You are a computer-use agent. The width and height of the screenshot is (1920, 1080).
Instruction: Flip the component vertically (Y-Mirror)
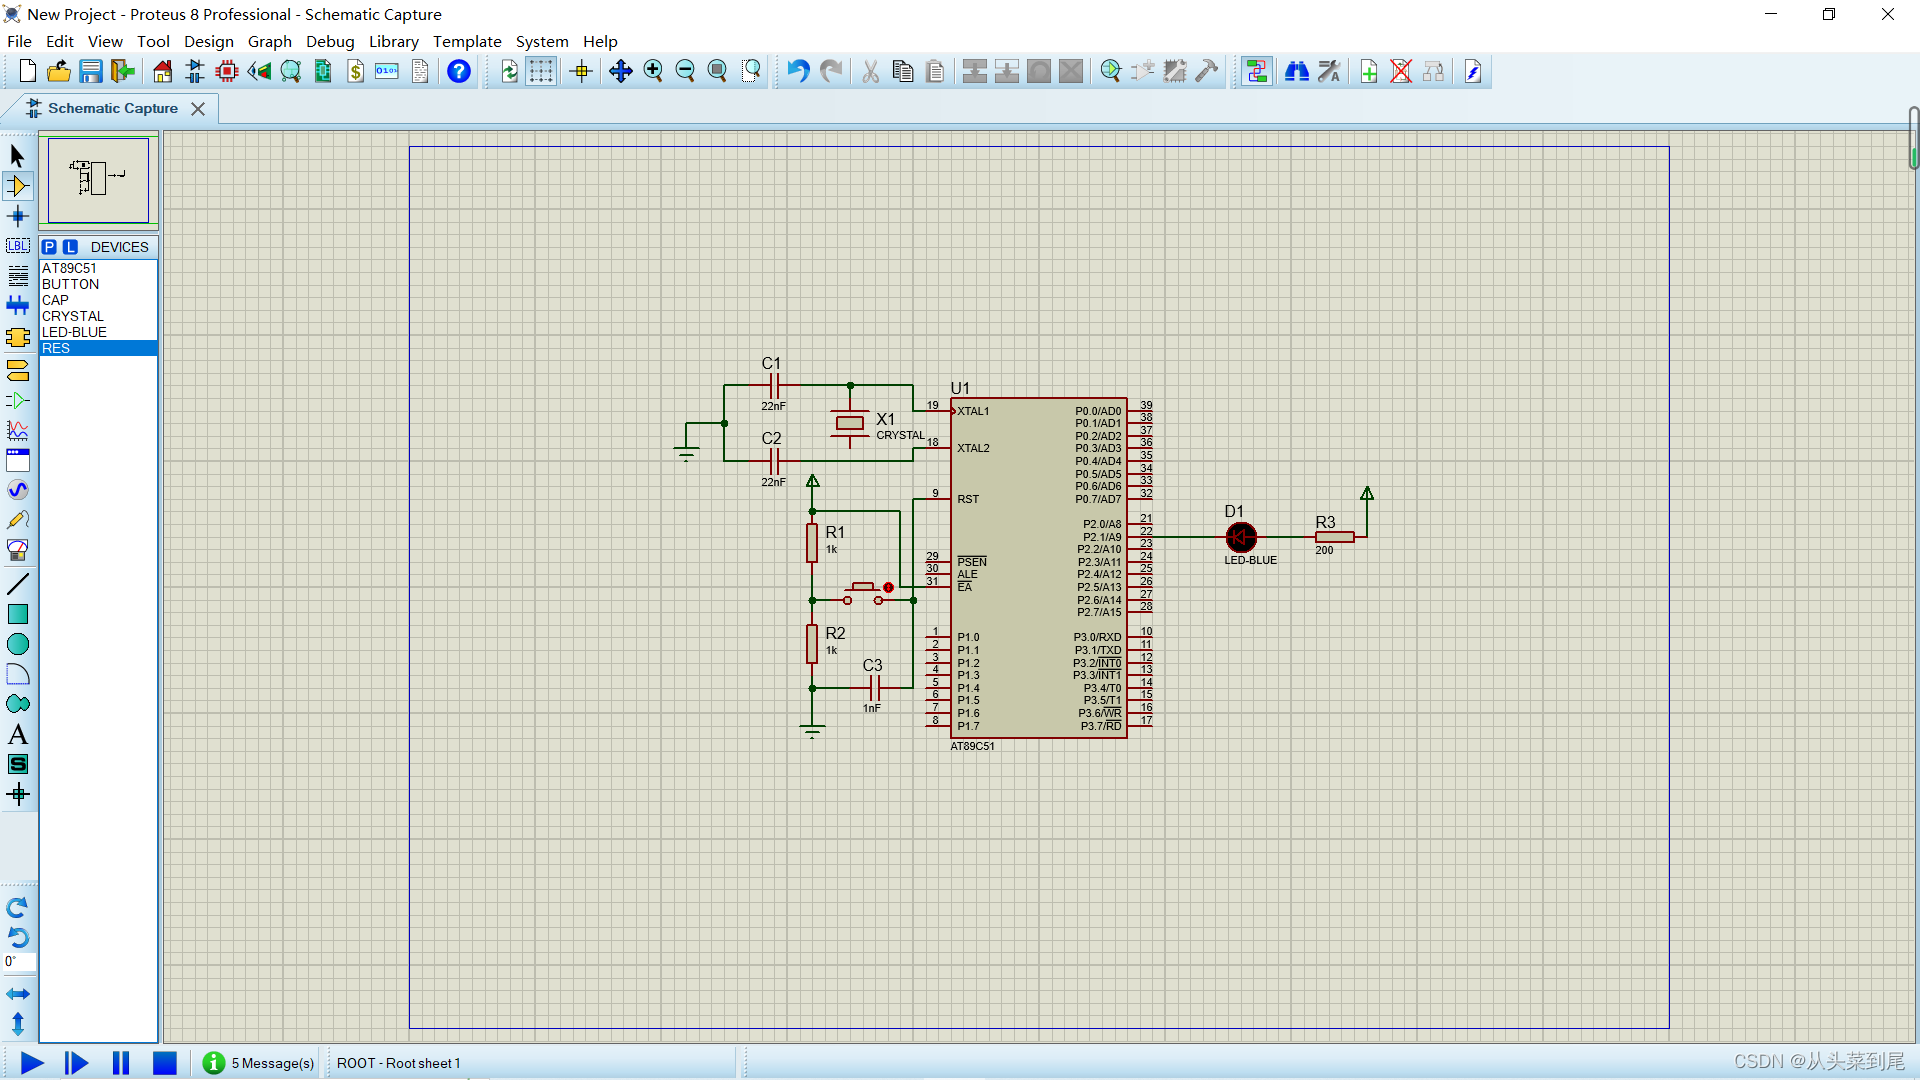(17, 1024)
